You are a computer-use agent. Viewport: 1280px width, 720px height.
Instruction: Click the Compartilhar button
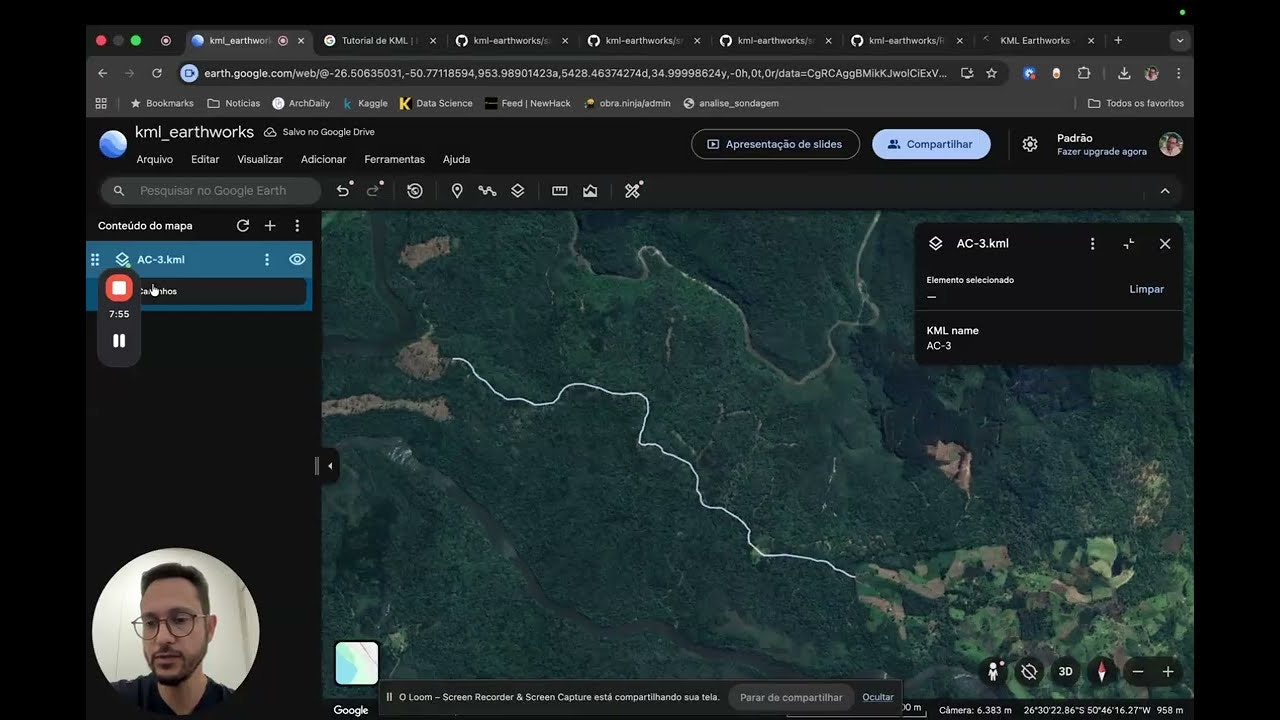(931, 144)
